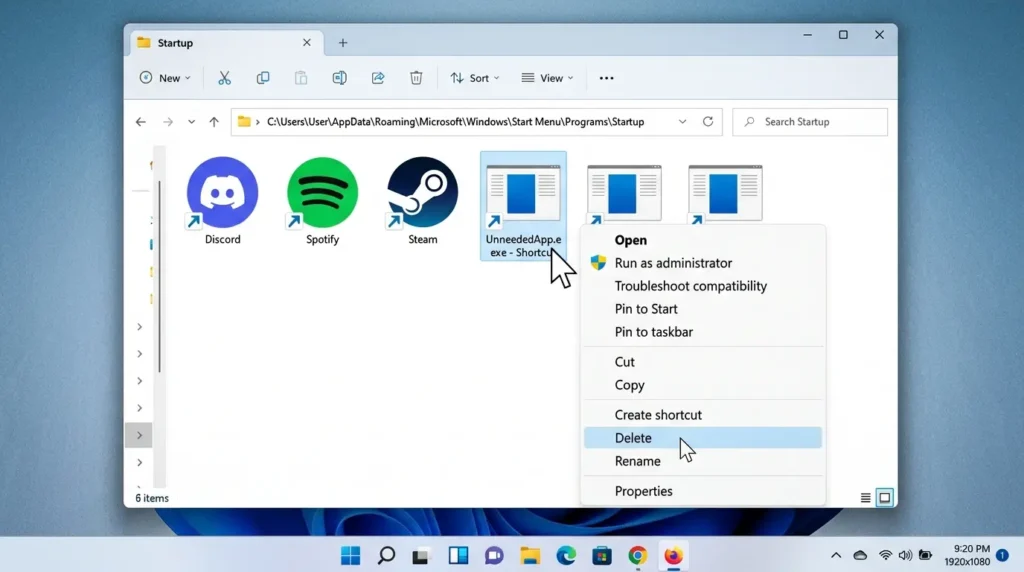1024x572 pixels.
Task: Open Properties from context menu
Action: click(703, 491)
